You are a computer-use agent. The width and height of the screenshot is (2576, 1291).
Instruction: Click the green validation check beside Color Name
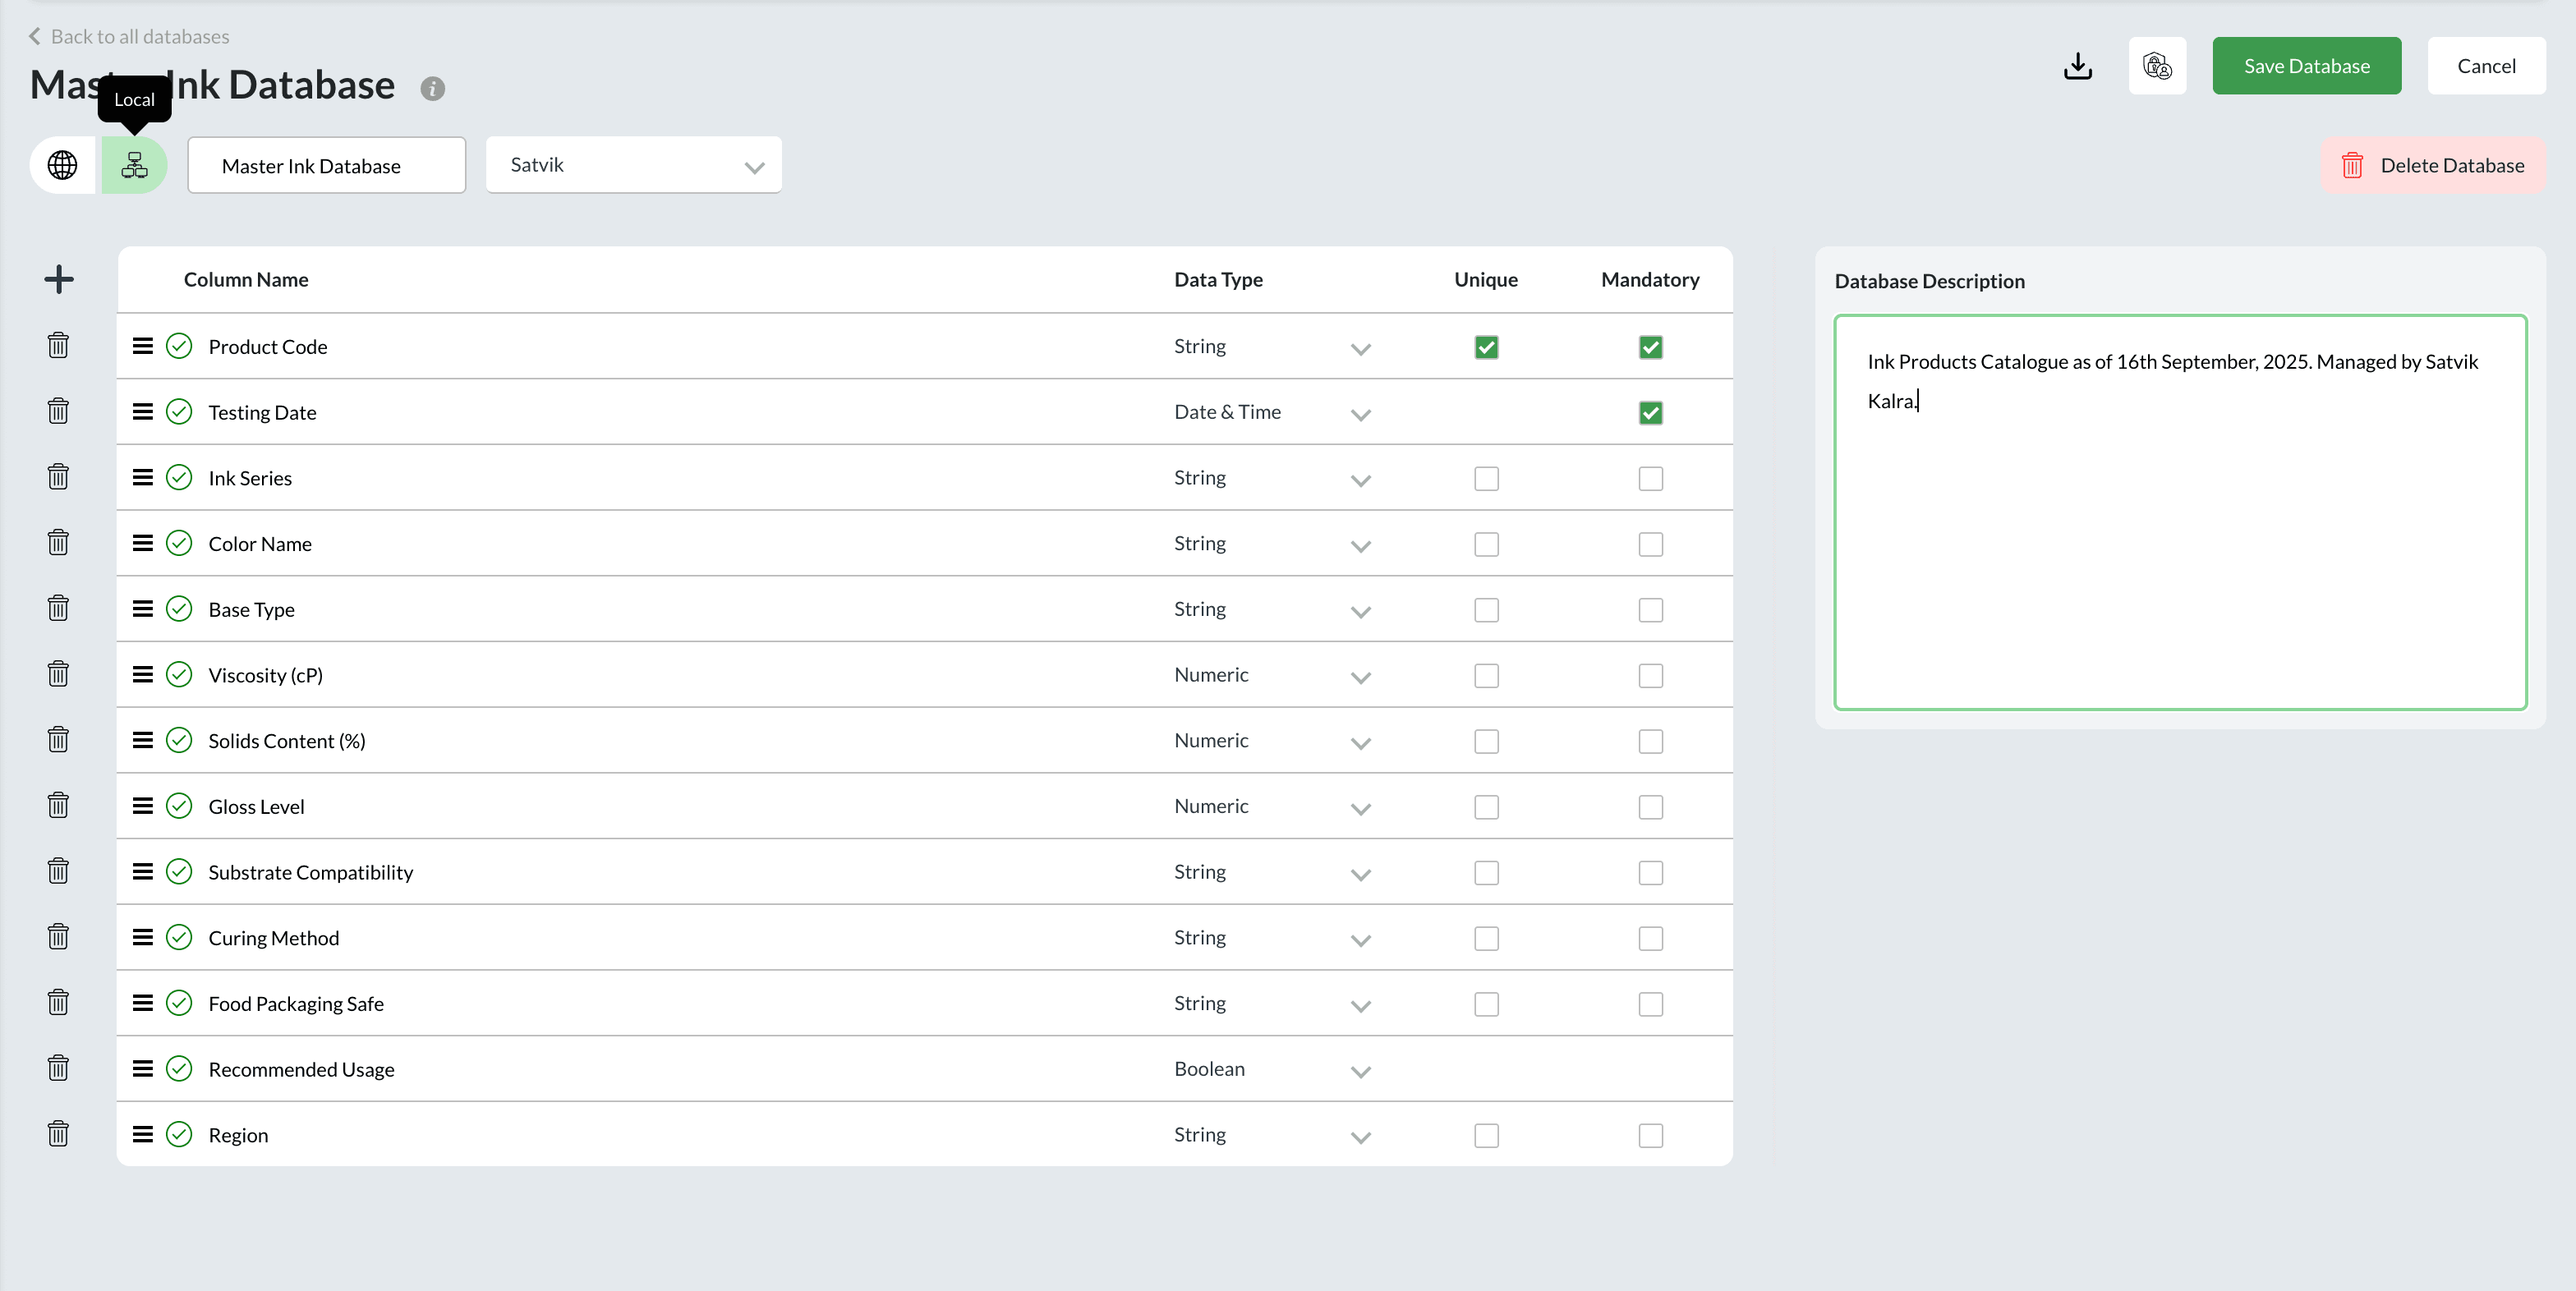(179, 543)
